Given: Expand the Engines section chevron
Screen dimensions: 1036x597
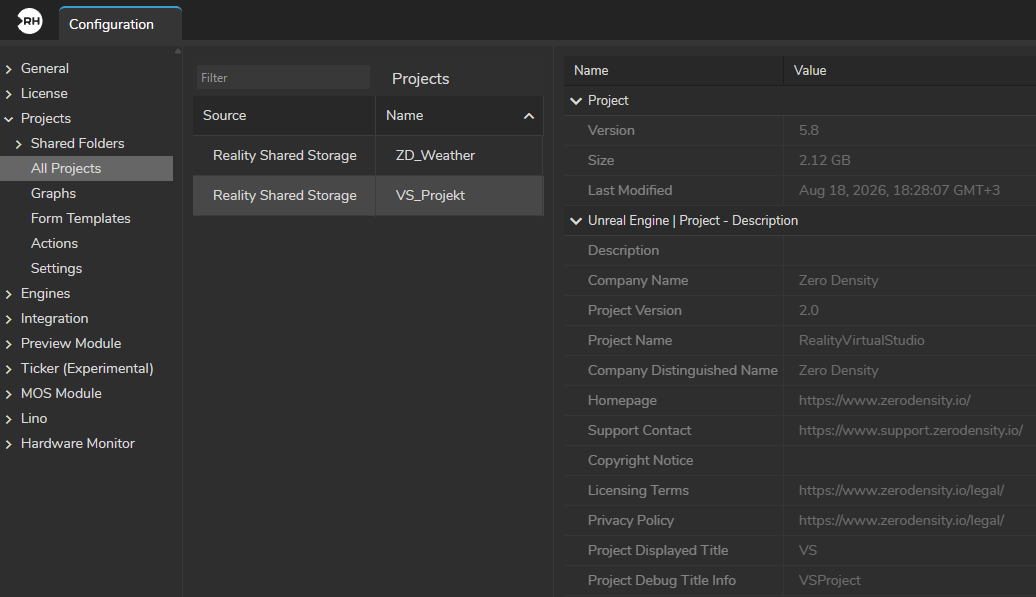Looking at the screenshot, I should (x=9, y=294).
